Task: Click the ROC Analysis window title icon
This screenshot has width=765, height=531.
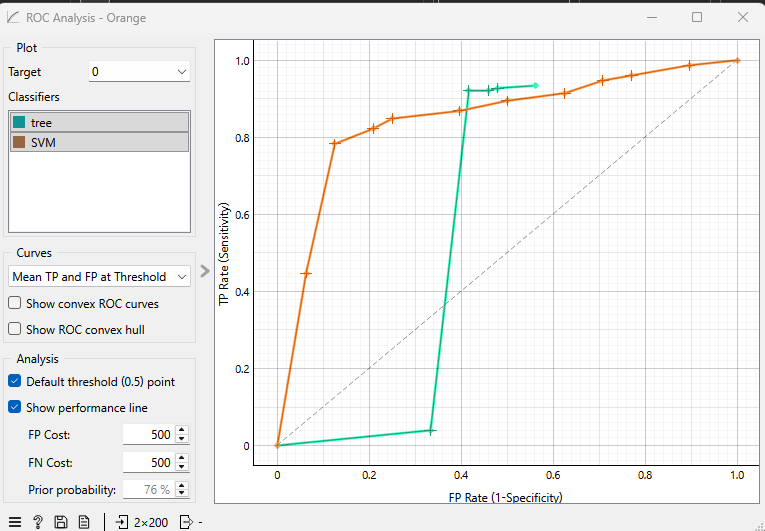Action: click(x=12, y=17)
